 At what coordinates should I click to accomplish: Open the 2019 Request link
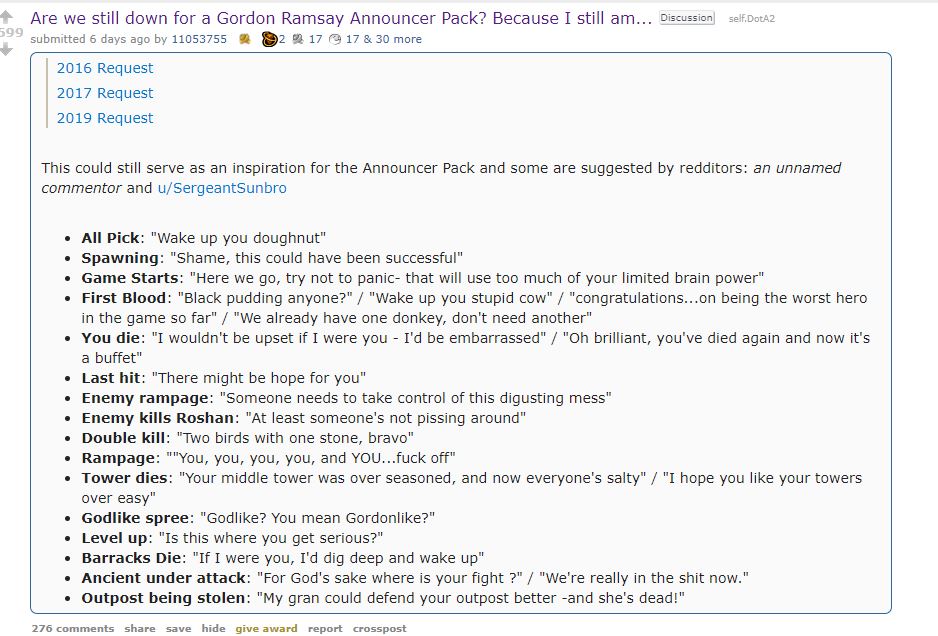coord(105,118)
